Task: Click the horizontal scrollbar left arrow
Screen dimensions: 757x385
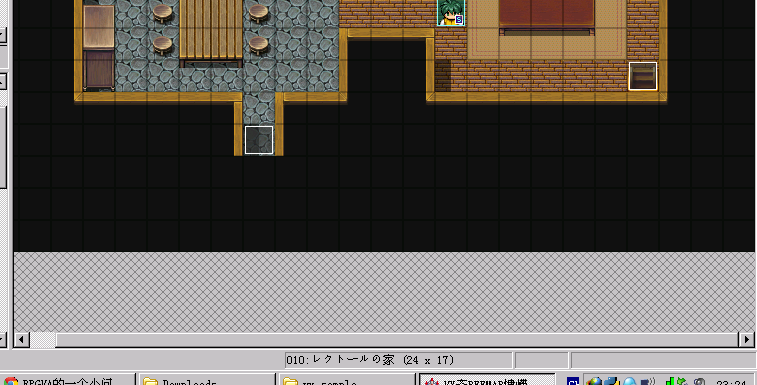Action: click(21, 340)
